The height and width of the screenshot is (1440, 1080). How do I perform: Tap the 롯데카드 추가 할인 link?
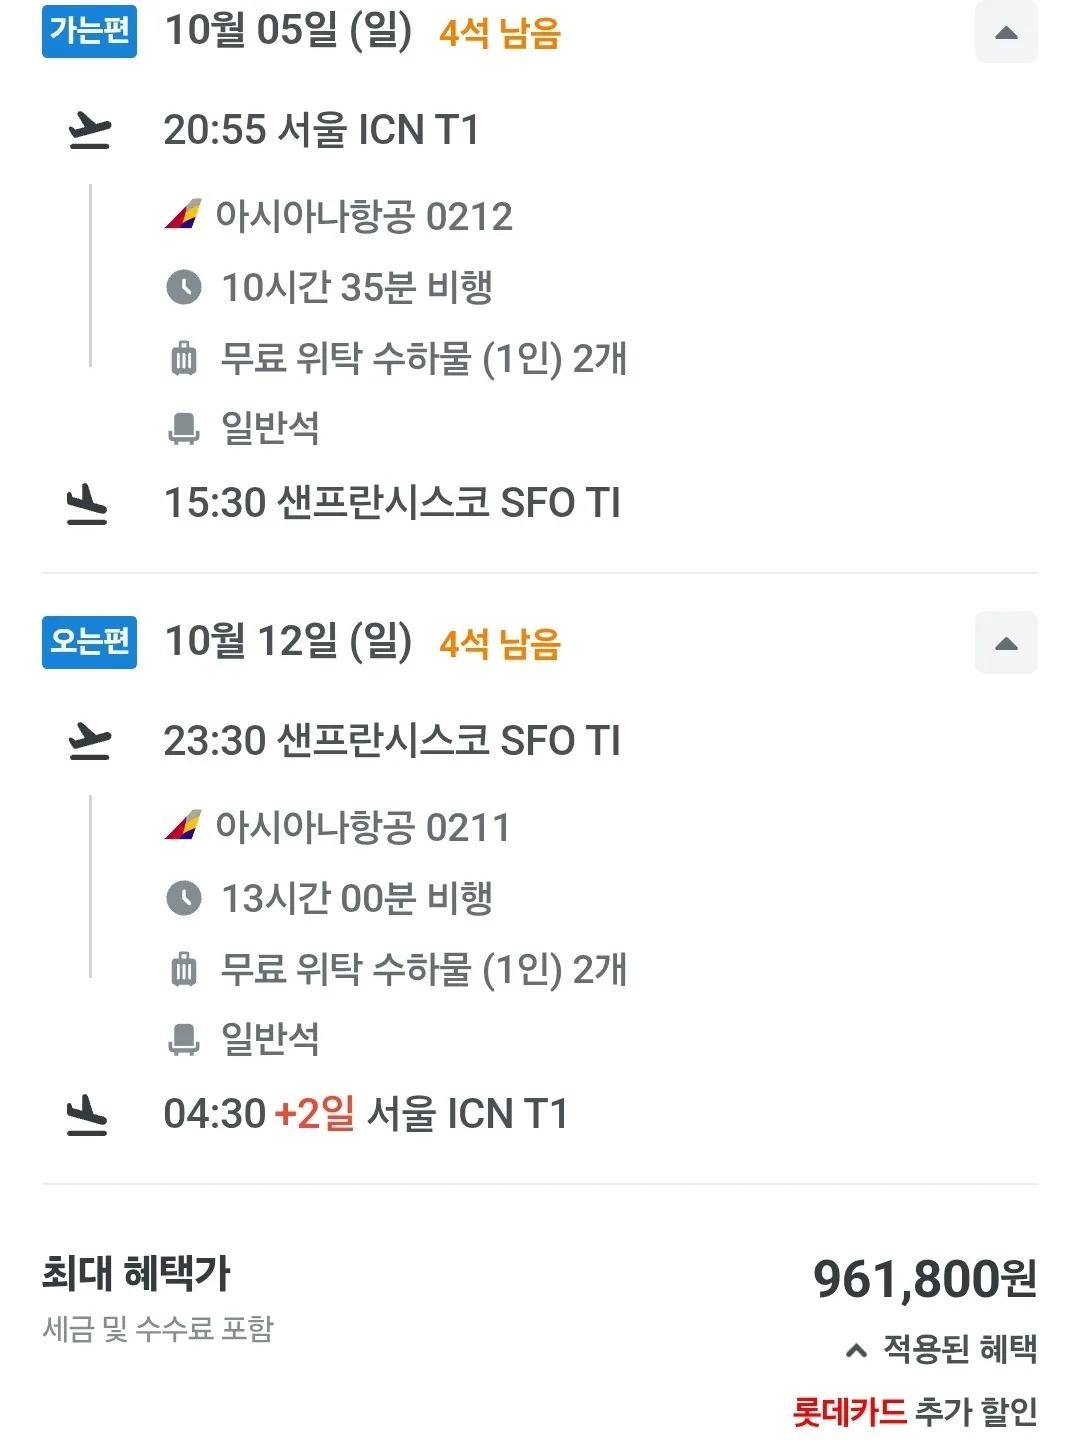pos(914,1412)
